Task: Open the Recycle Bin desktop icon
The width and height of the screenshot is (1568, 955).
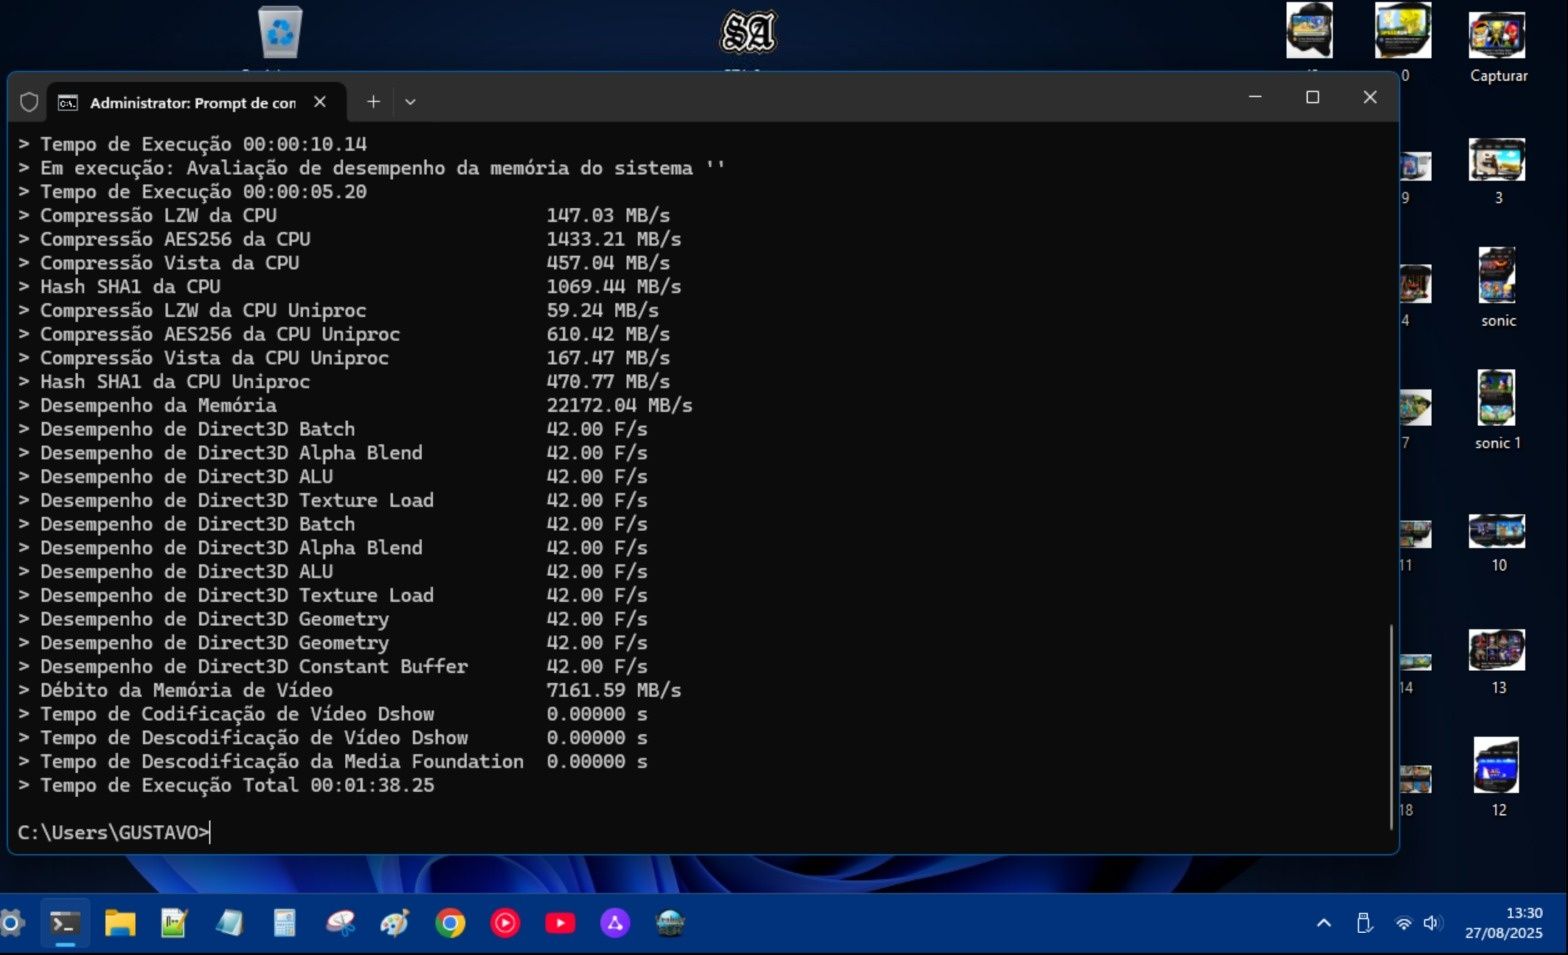Action: [x=280, y=32]
